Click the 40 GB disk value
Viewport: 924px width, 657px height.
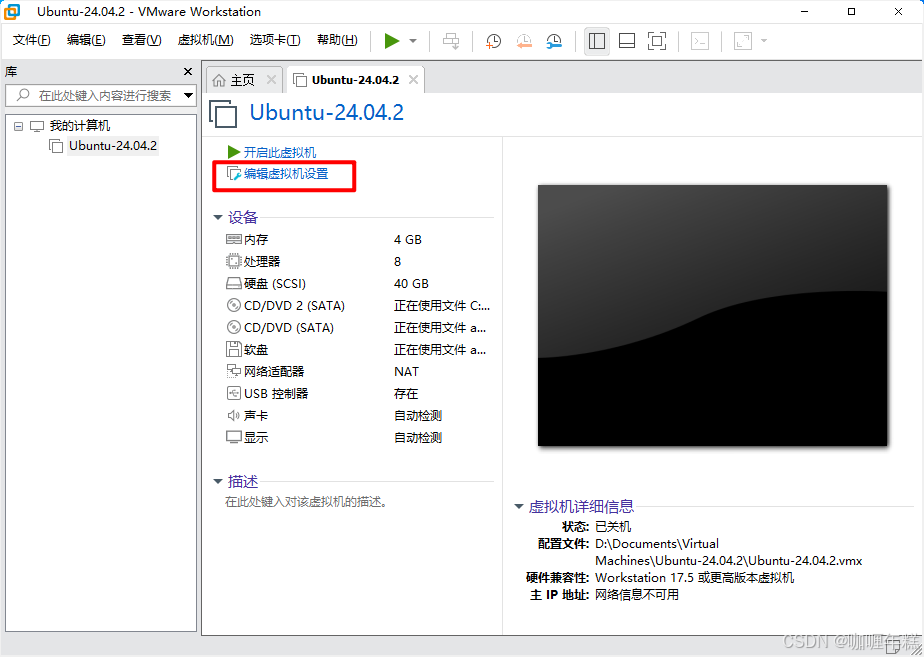pyautogui.click(x=411, y=284)
